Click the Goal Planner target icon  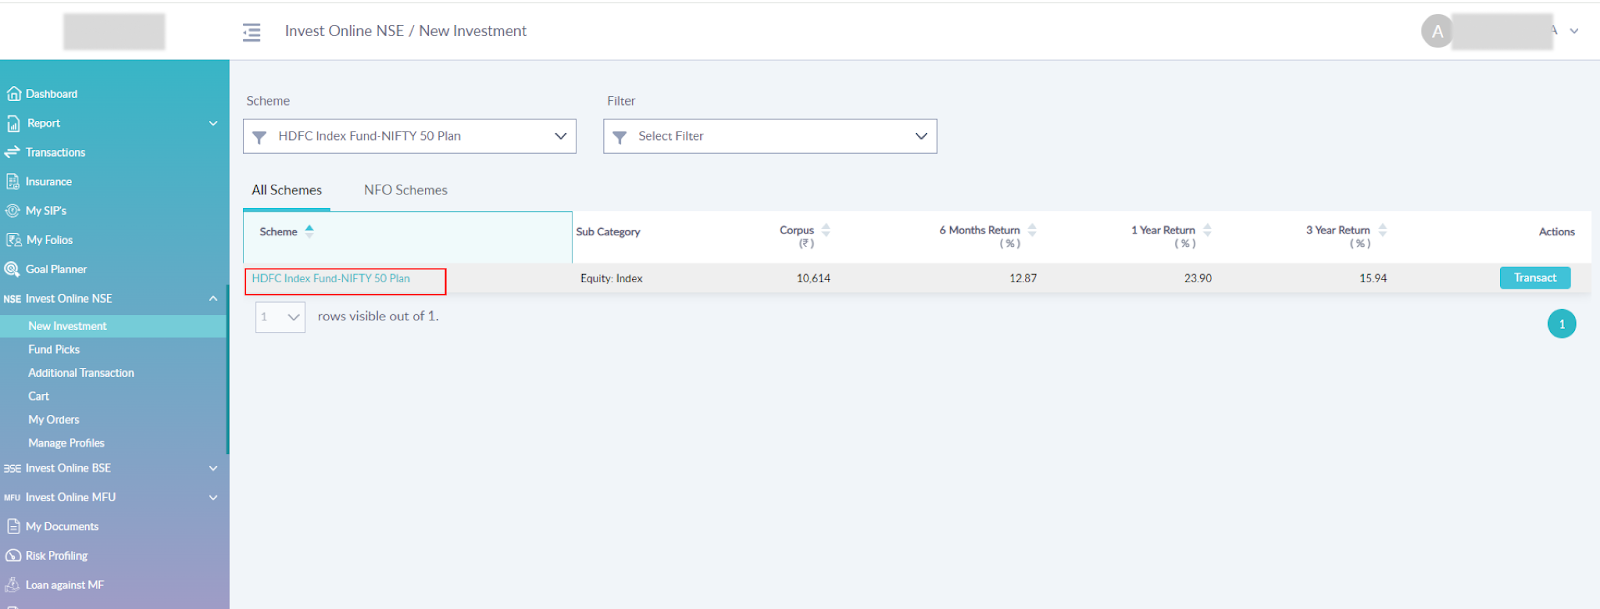(x=12, y=269)
